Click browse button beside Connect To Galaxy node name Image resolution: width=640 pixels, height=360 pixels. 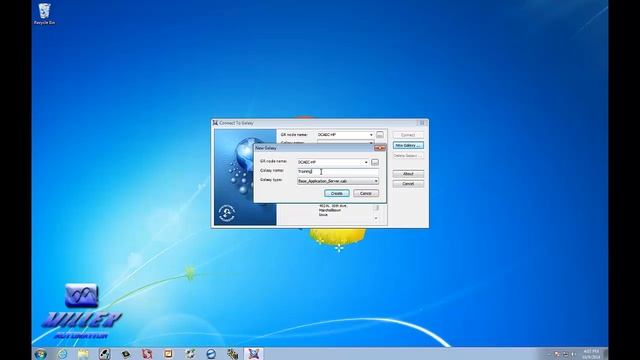tap(380, 135)
